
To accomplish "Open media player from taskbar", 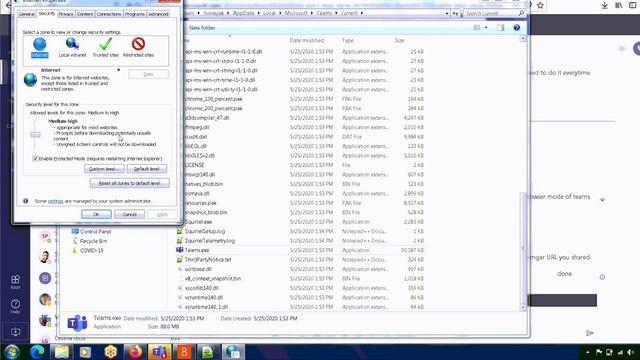I will [85, 352].
